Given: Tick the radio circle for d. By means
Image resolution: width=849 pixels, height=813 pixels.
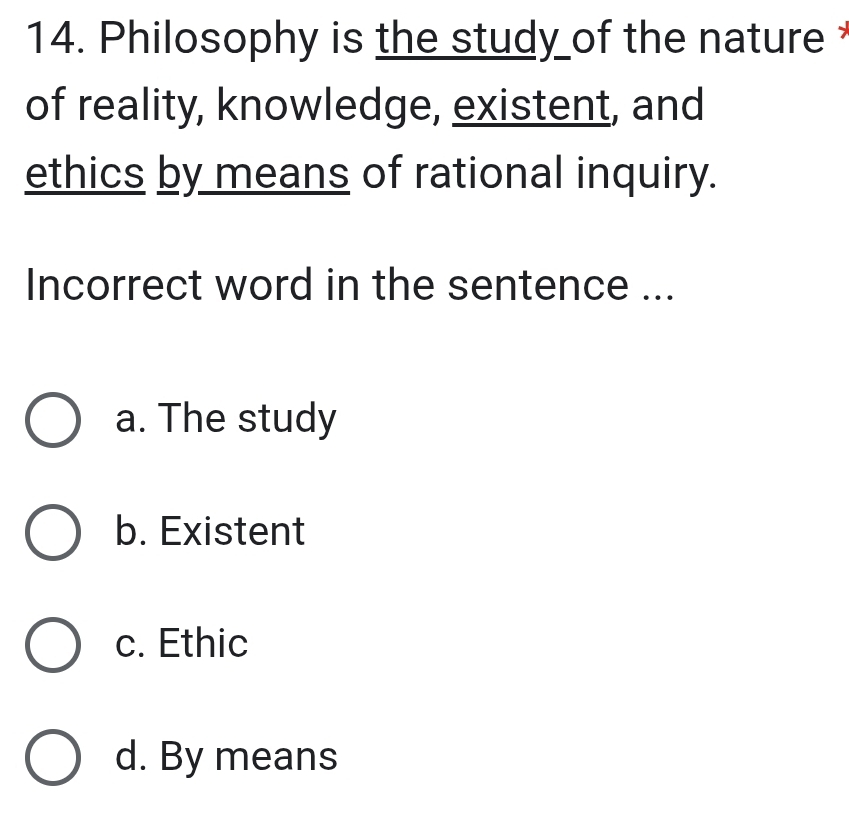Looking at the screenshot, I should (x=53, y=758).
